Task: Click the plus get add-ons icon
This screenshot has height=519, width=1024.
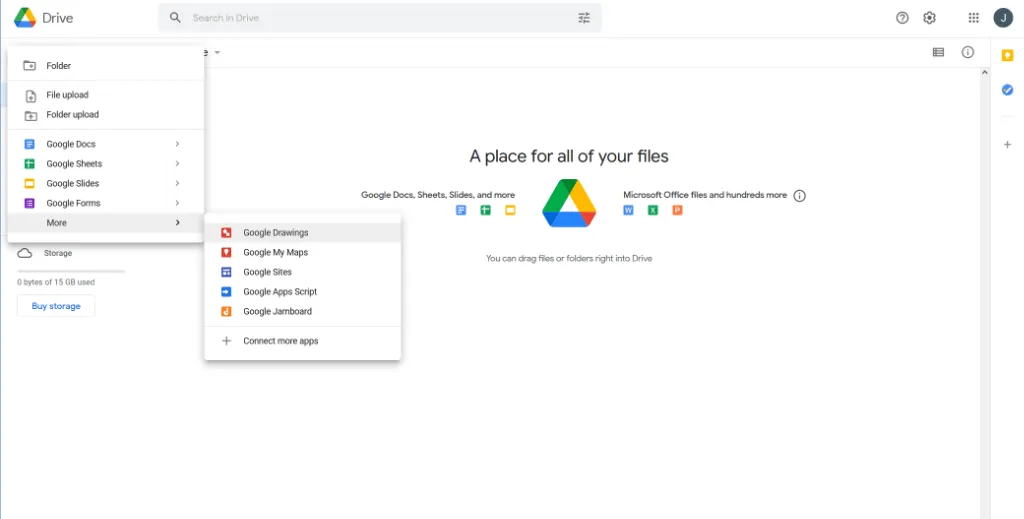Action: tap(1007, 144)
